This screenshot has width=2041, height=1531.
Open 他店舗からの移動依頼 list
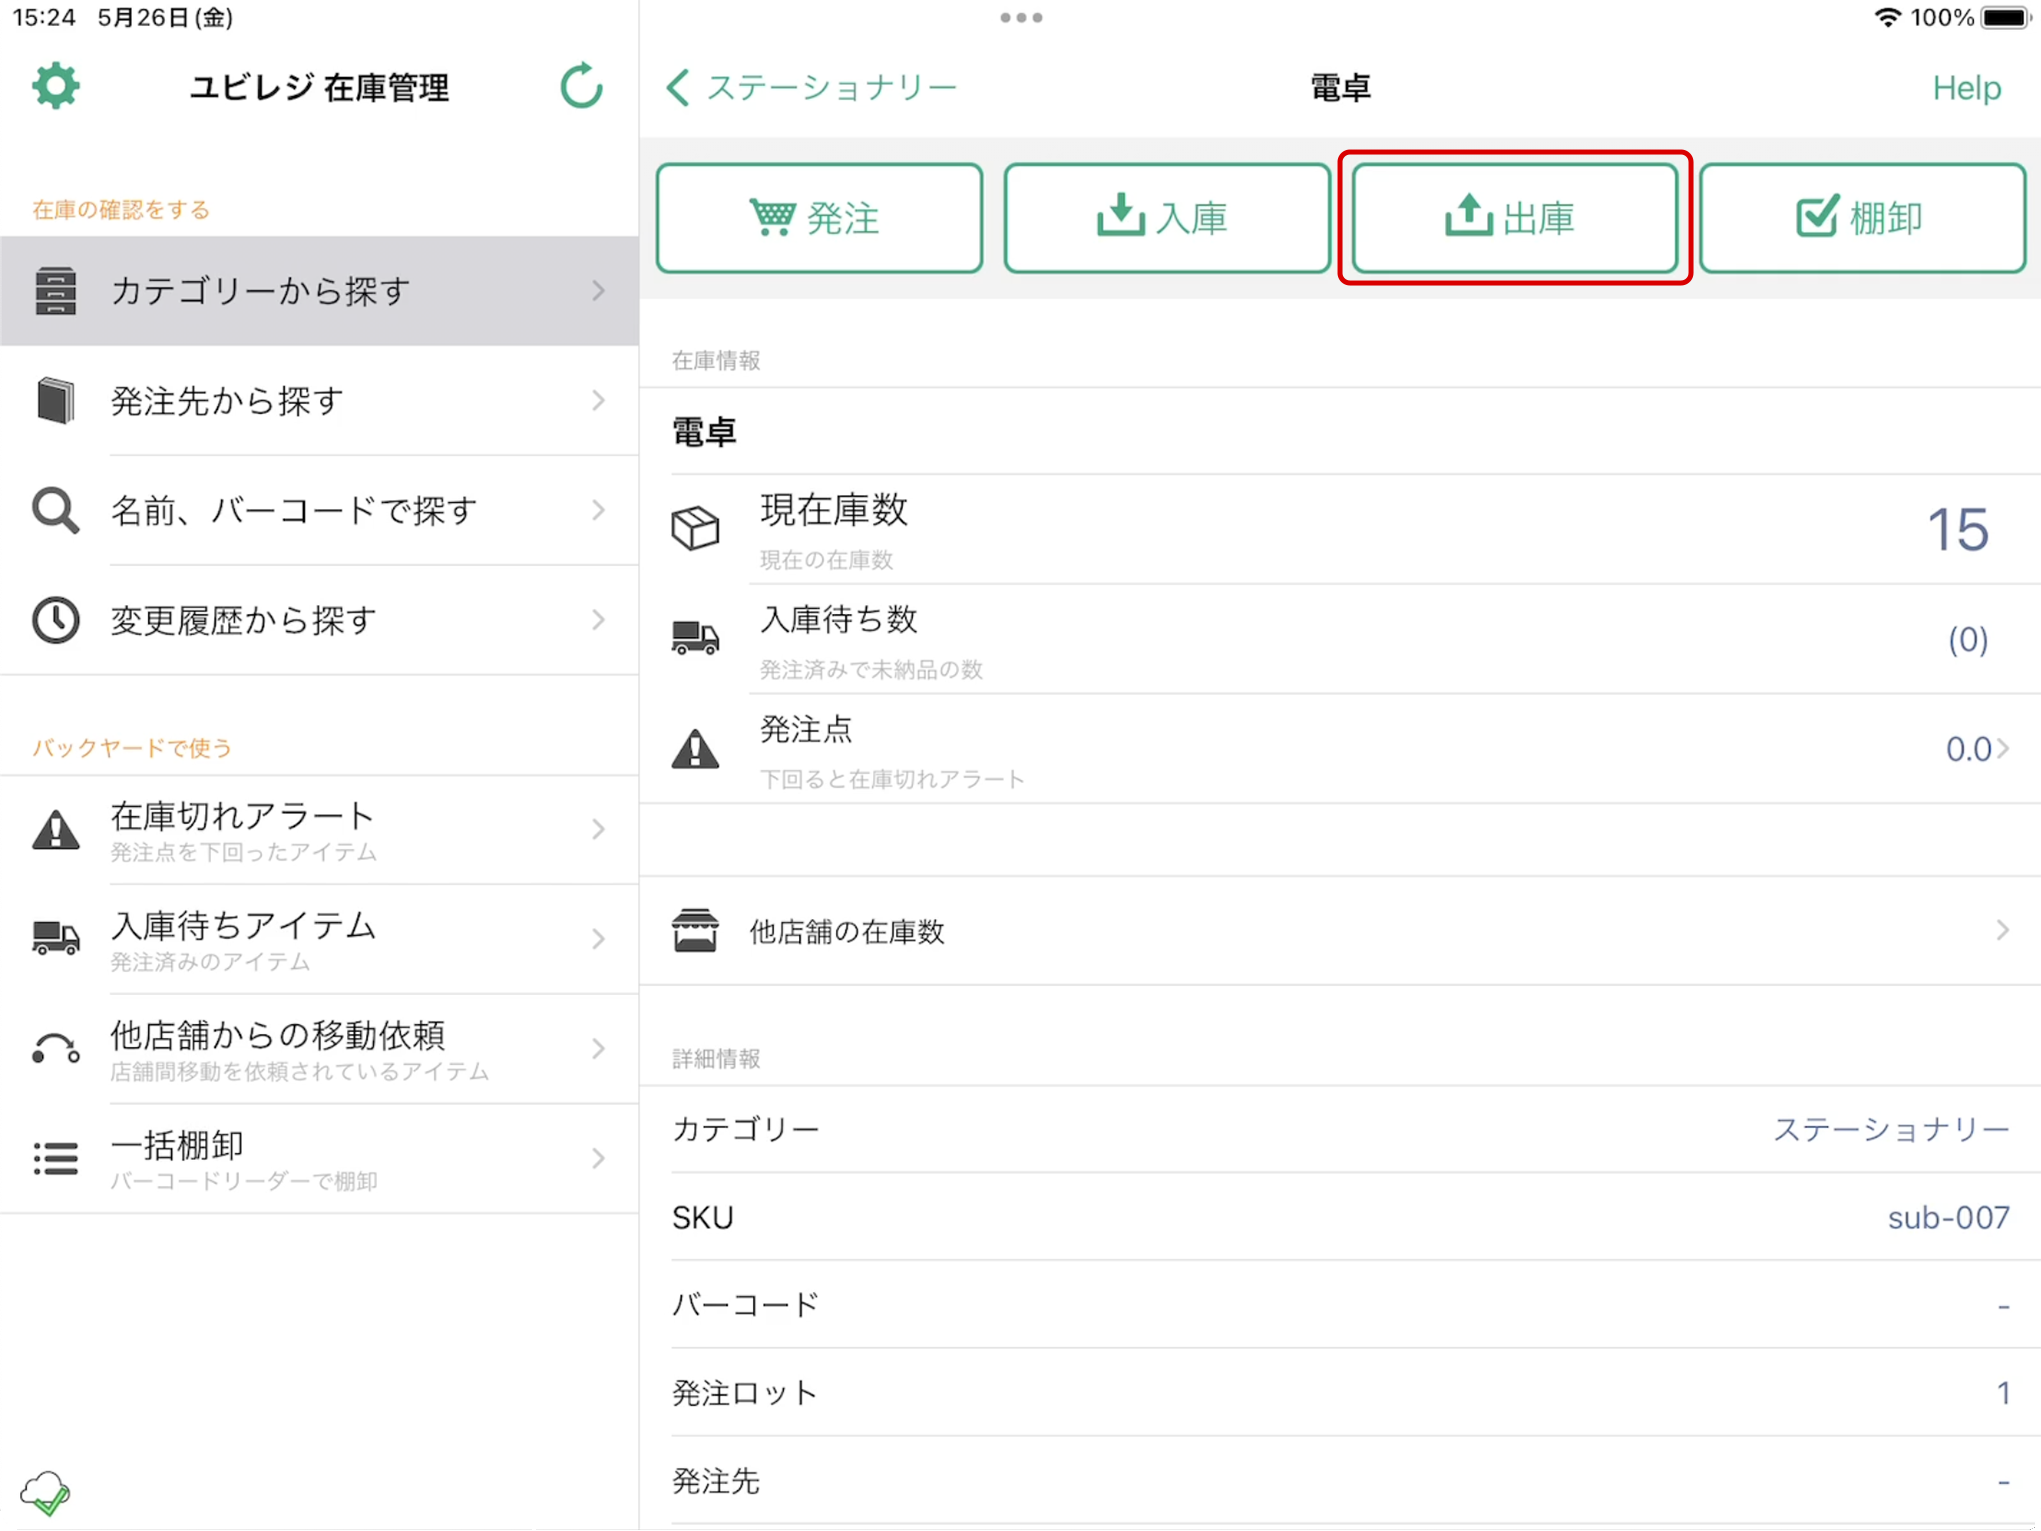pos(320,1049)
